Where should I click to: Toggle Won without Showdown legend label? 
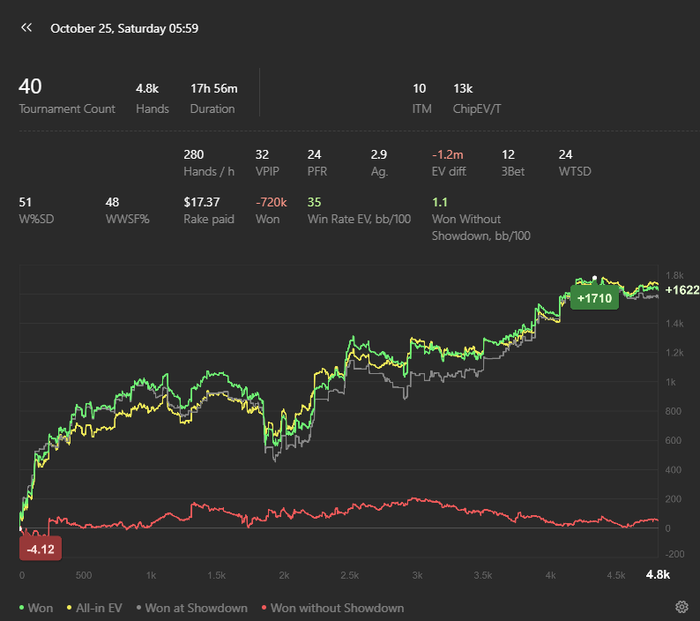337,608
